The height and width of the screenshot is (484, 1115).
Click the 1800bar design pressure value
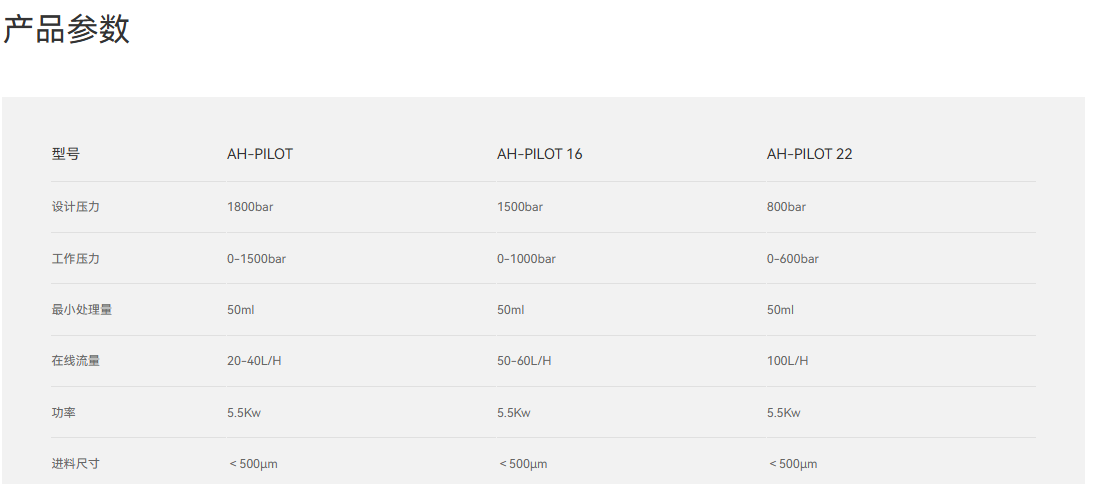click(x=250, y=207)
